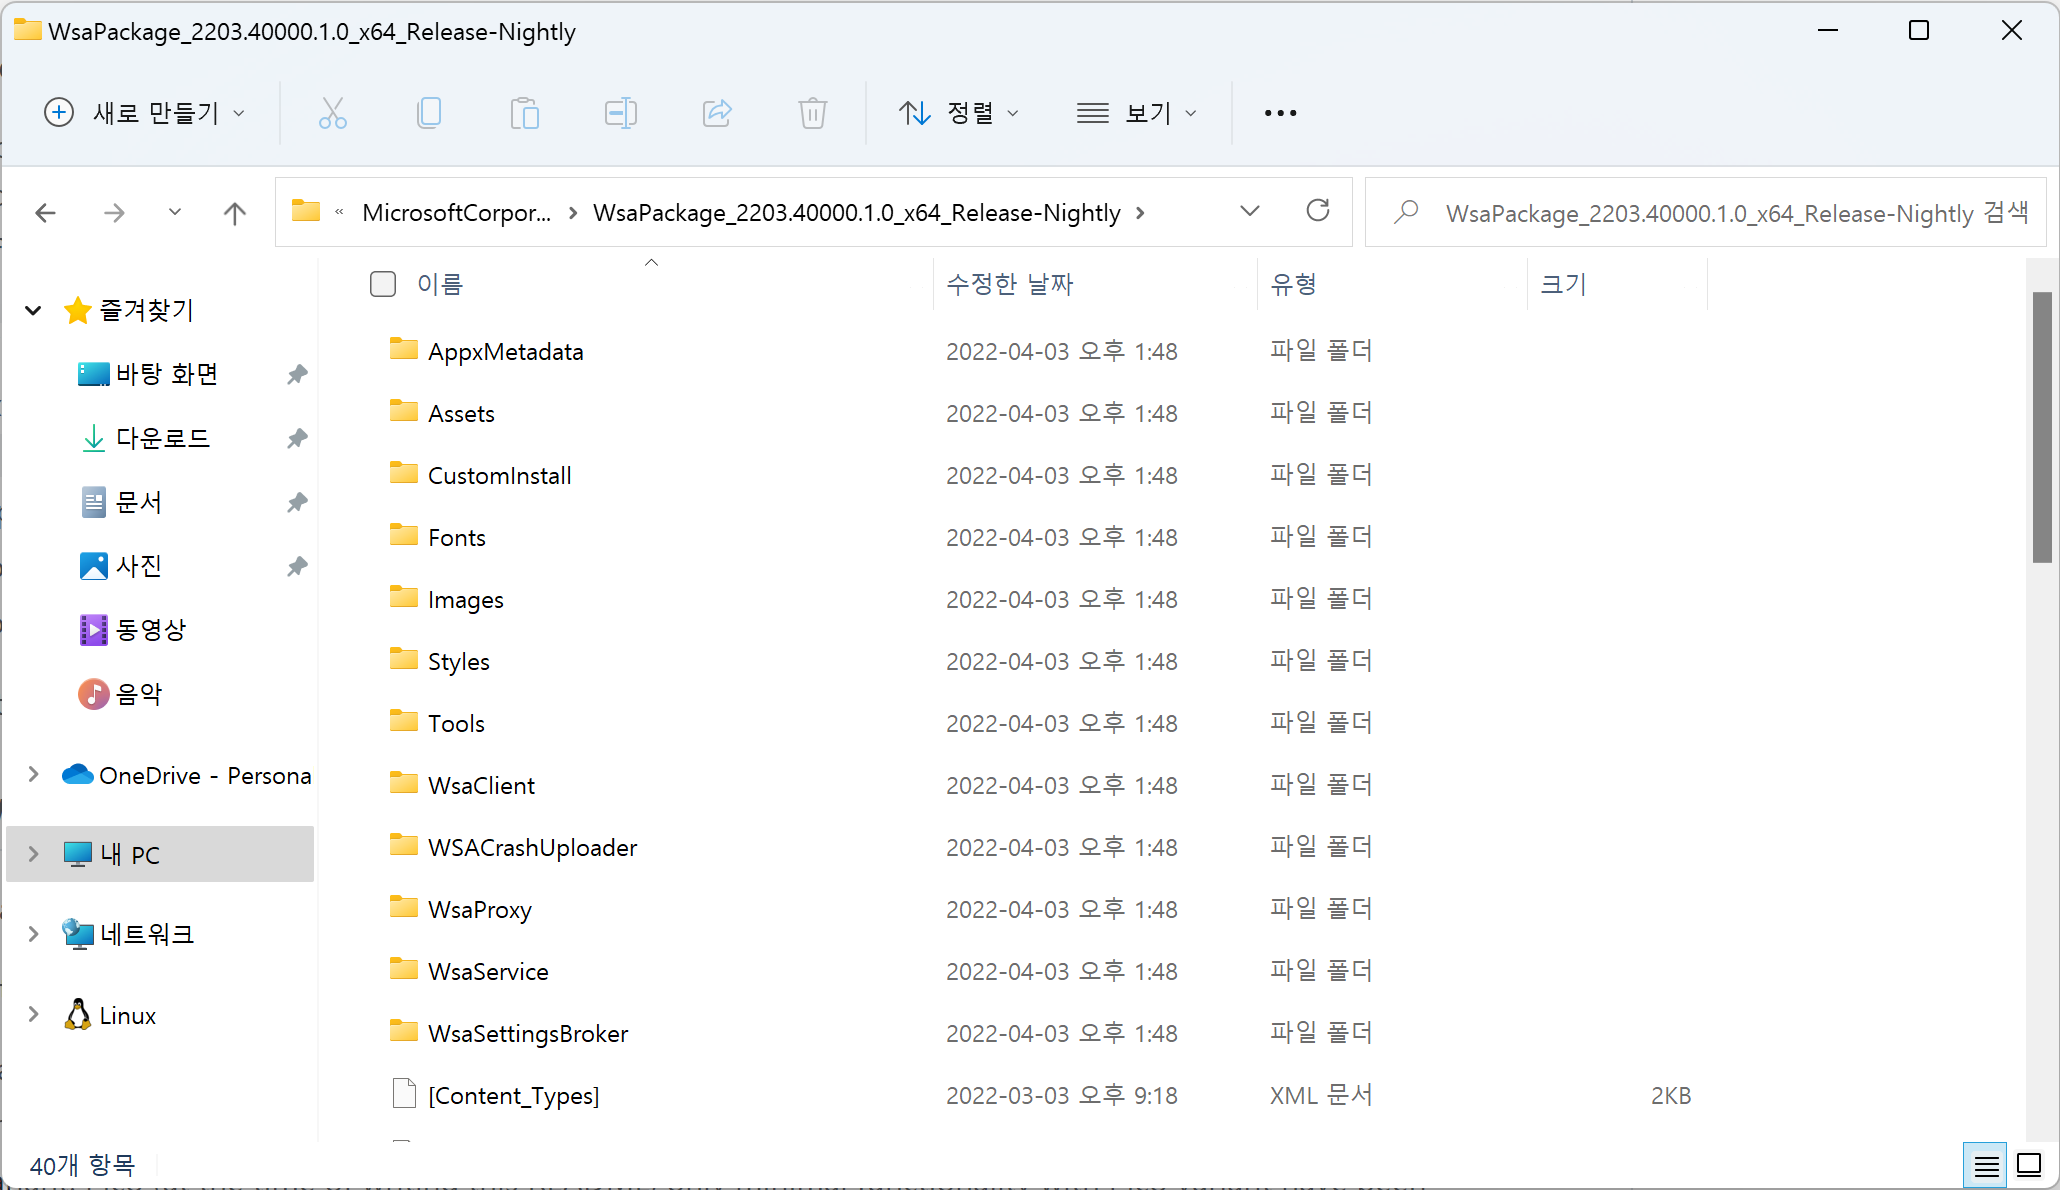Open the 정렬 sort menu
The height and width of the screenshot is (1190, 2060).
pos(958,113)
